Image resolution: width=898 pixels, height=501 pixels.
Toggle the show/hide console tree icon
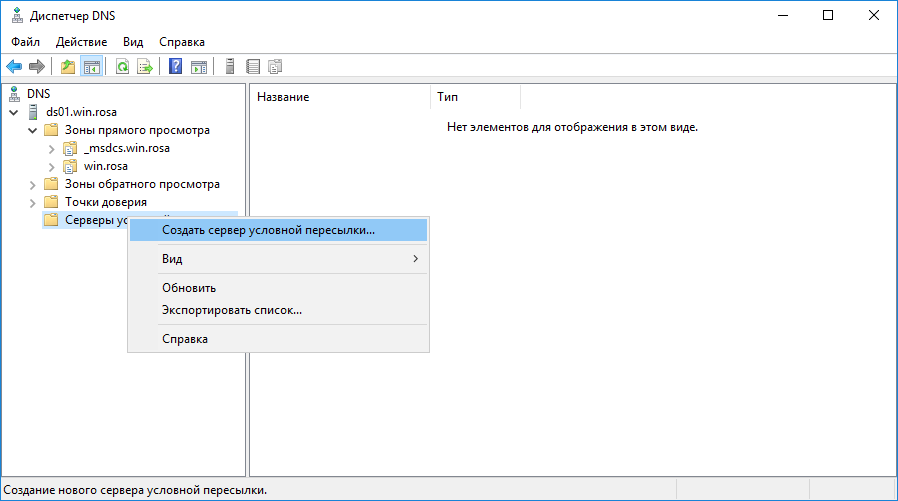[x=91, y=67]
